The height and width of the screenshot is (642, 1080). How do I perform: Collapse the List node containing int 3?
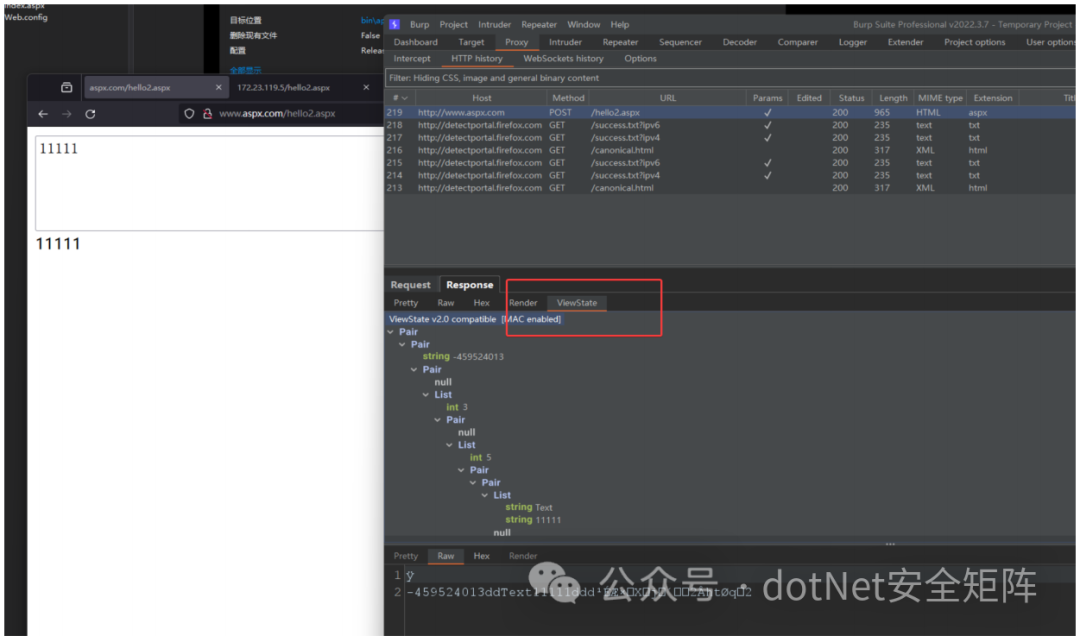click(426, 395)
